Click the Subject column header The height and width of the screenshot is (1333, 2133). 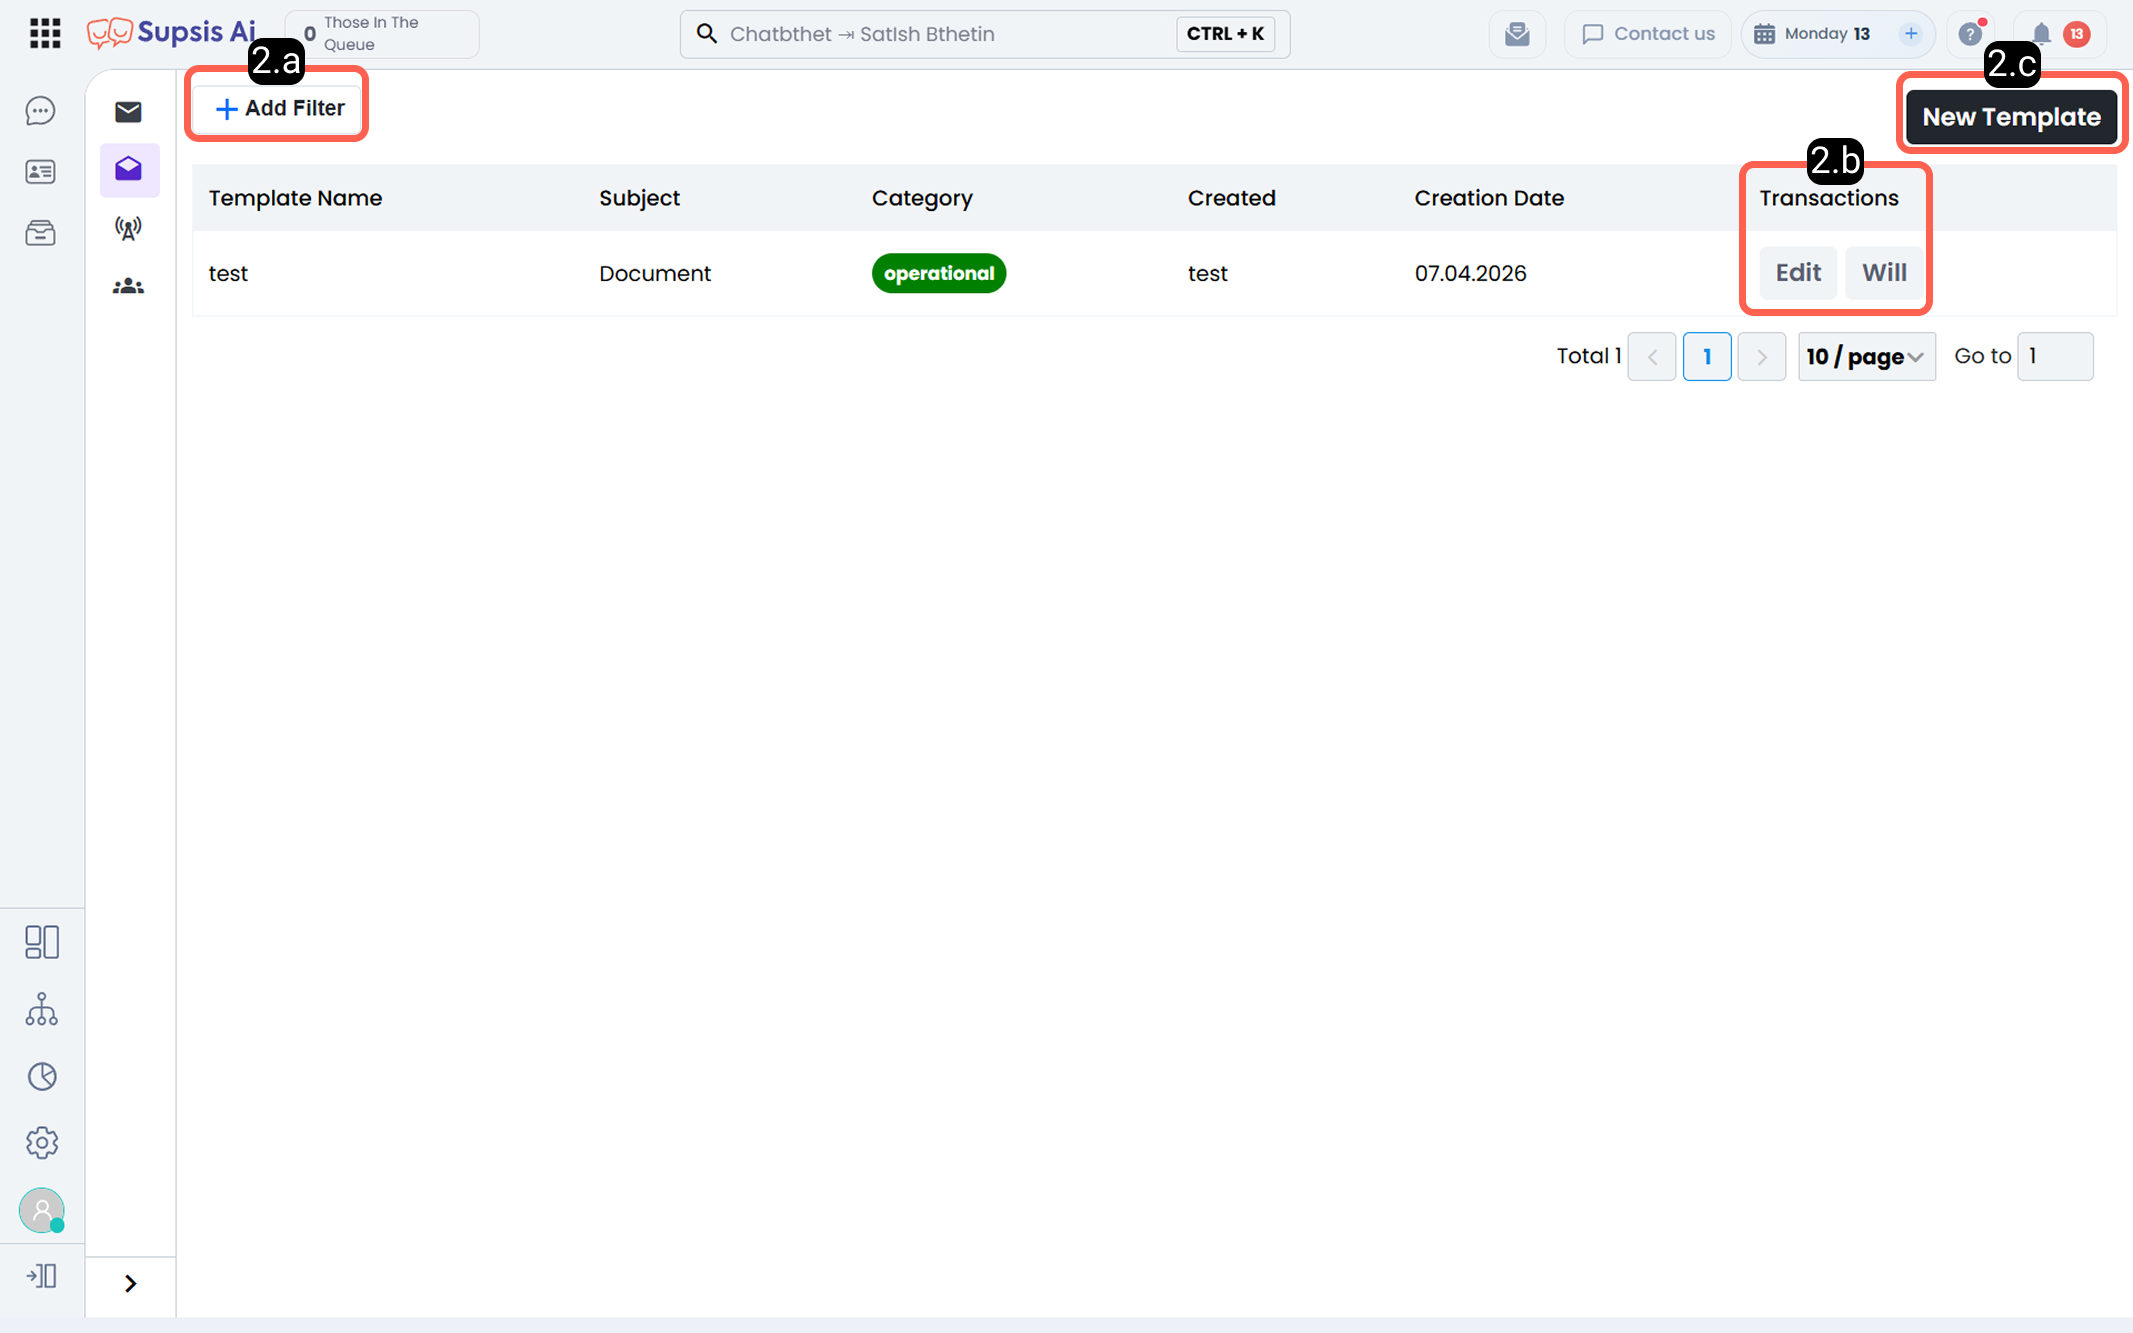tap(639, 198)
